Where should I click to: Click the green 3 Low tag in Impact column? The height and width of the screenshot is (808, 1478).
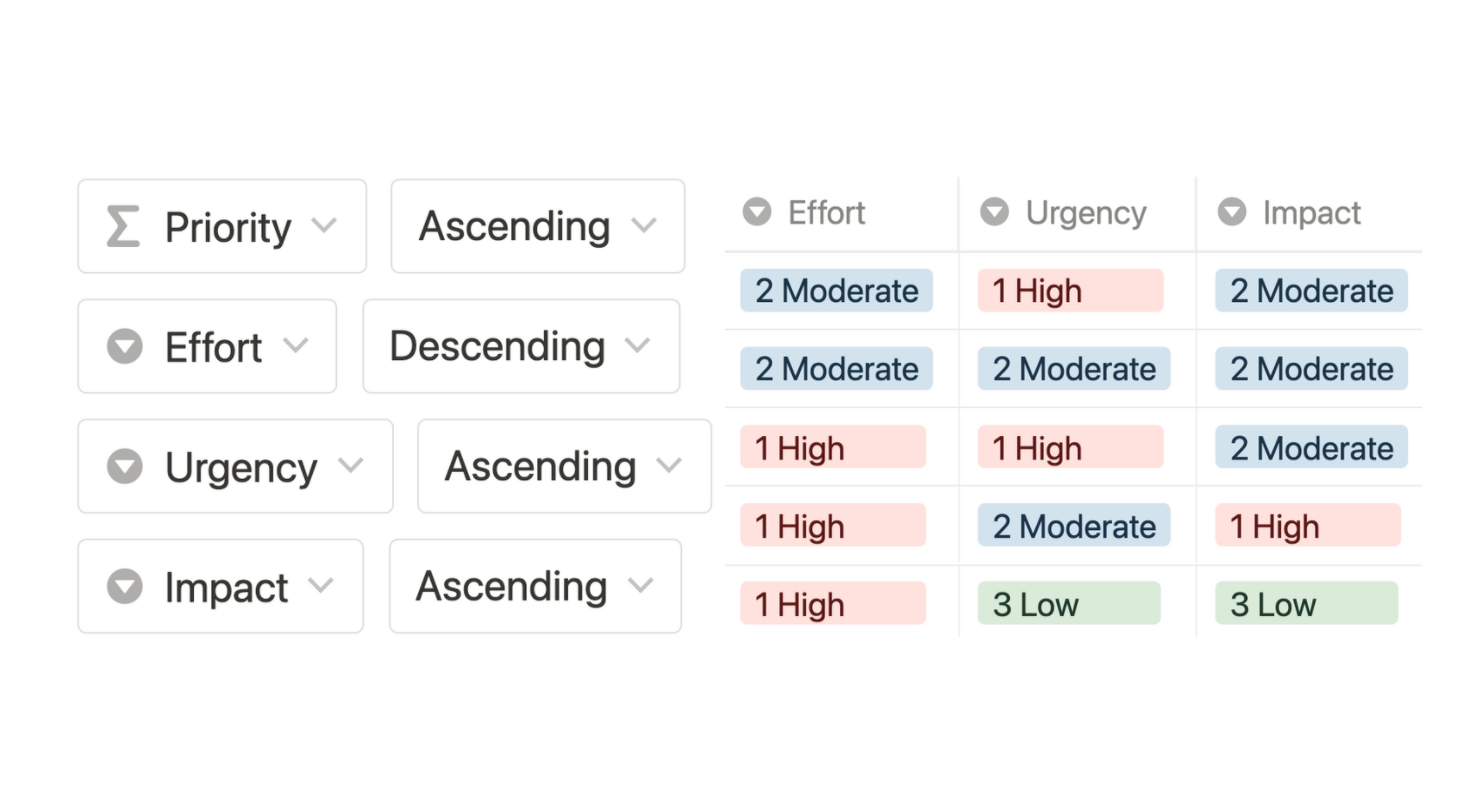(1306, 604)
